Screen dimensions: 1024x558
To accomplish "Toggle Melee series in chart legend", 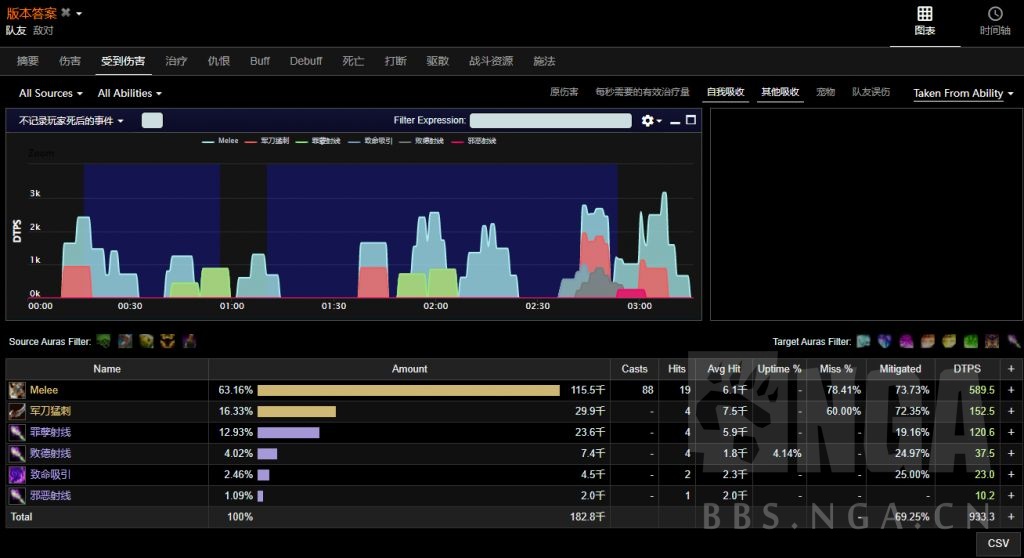I will (x=221, y=141).
